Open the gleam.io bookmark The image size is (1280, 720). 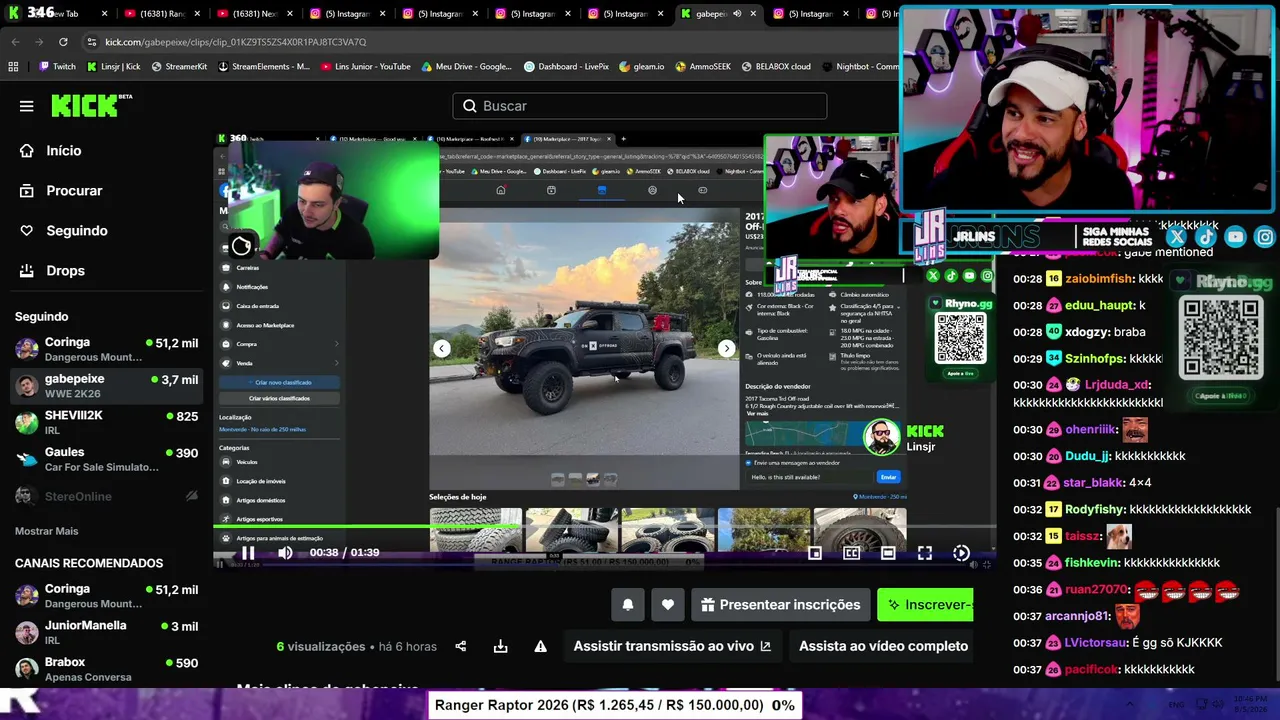click(x=641, y=67)
